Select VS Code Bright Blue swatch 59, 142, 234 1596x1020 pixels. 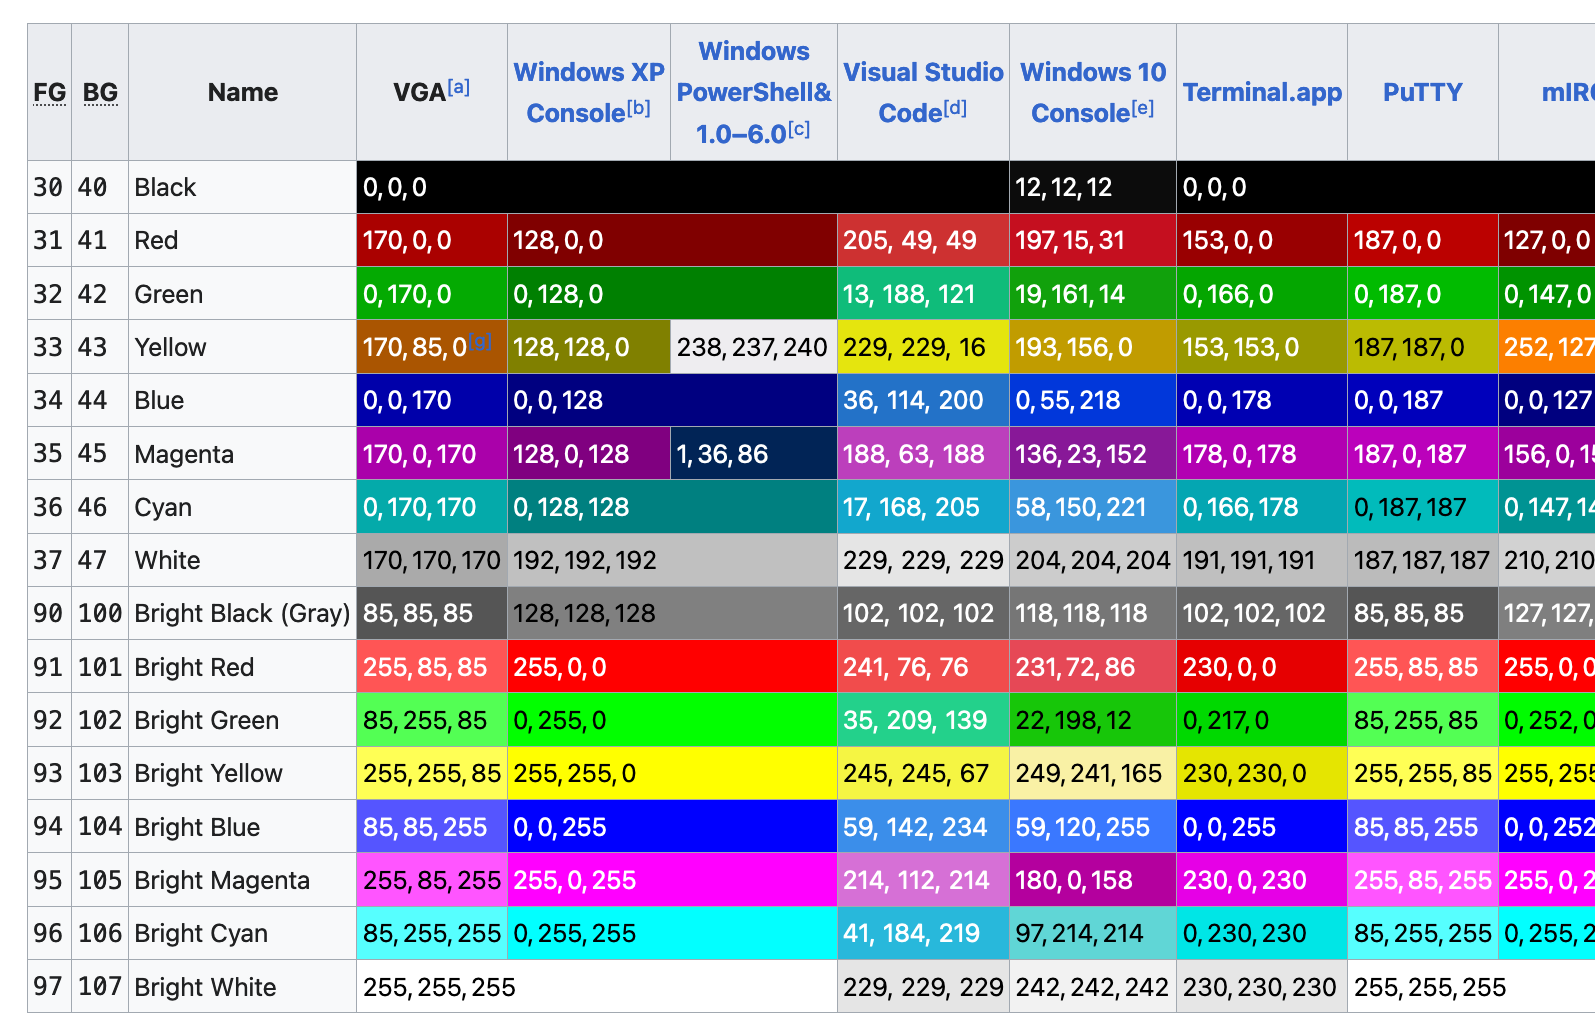(x=923, y=827)
